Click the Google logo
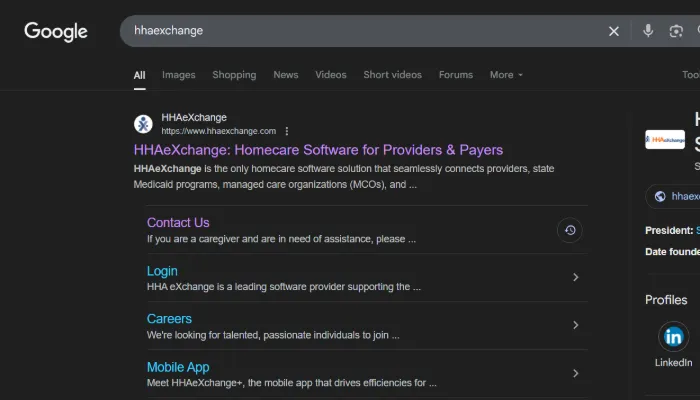The width and height of the screenshot is (700, 400). pos(56,32)
